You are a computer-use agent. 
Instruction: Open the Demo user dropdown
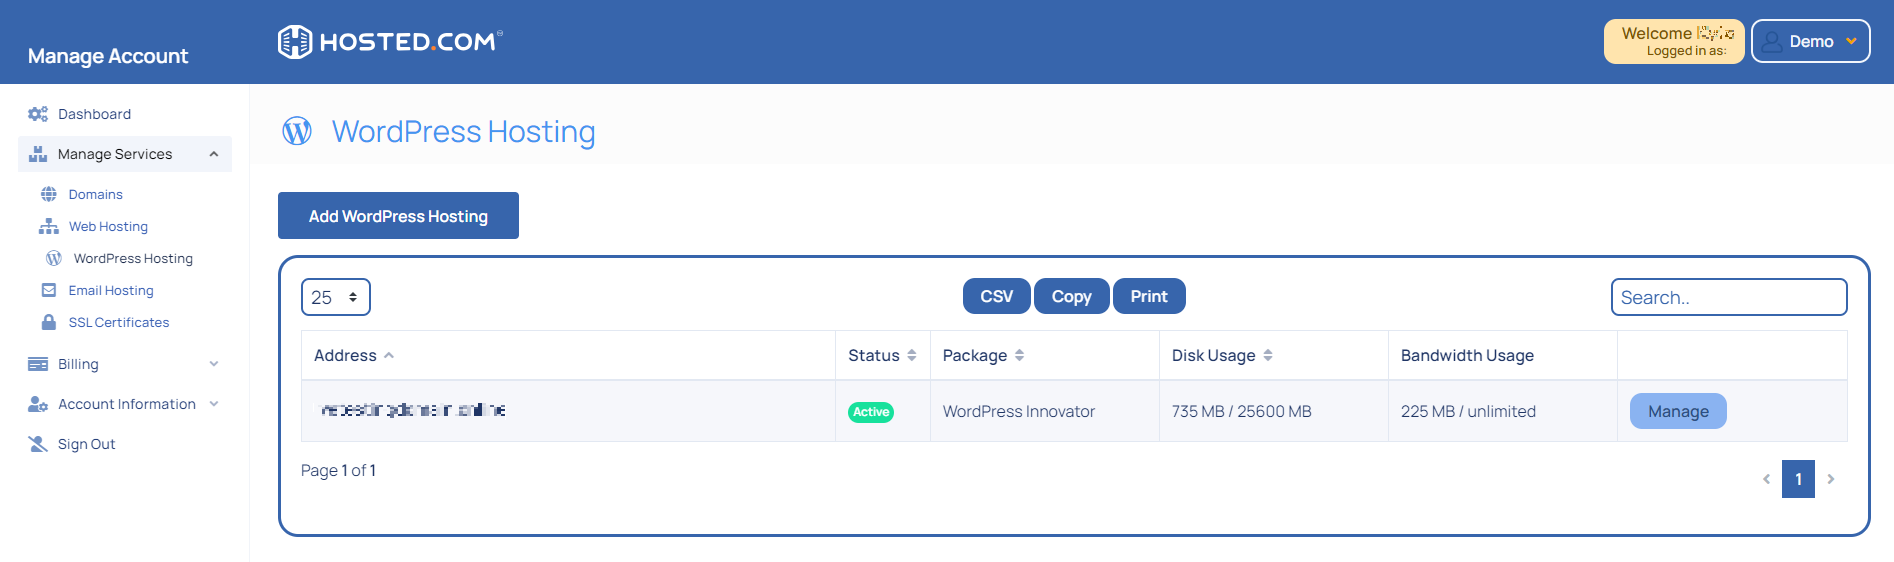[x=1811, y=41]
